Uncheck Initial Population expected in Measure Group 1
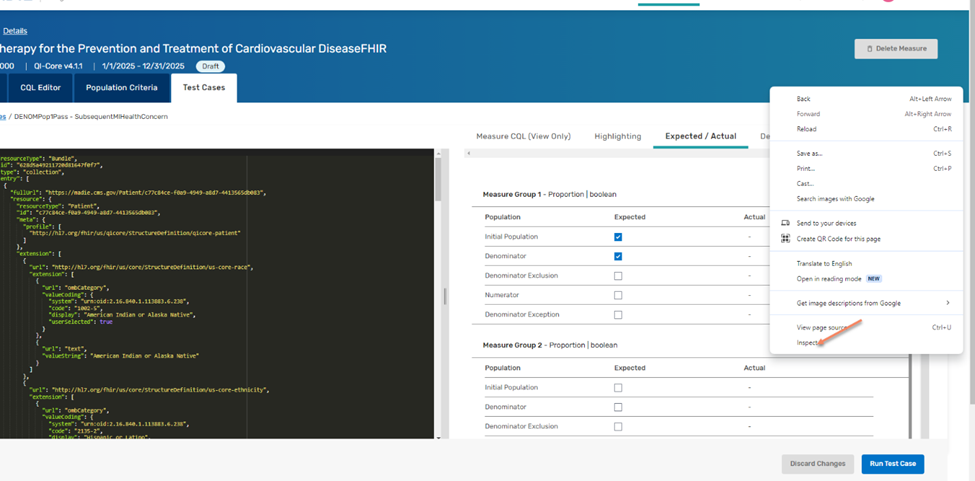The height and width of the screenshot is (481, 975). (x=618, y=237)
